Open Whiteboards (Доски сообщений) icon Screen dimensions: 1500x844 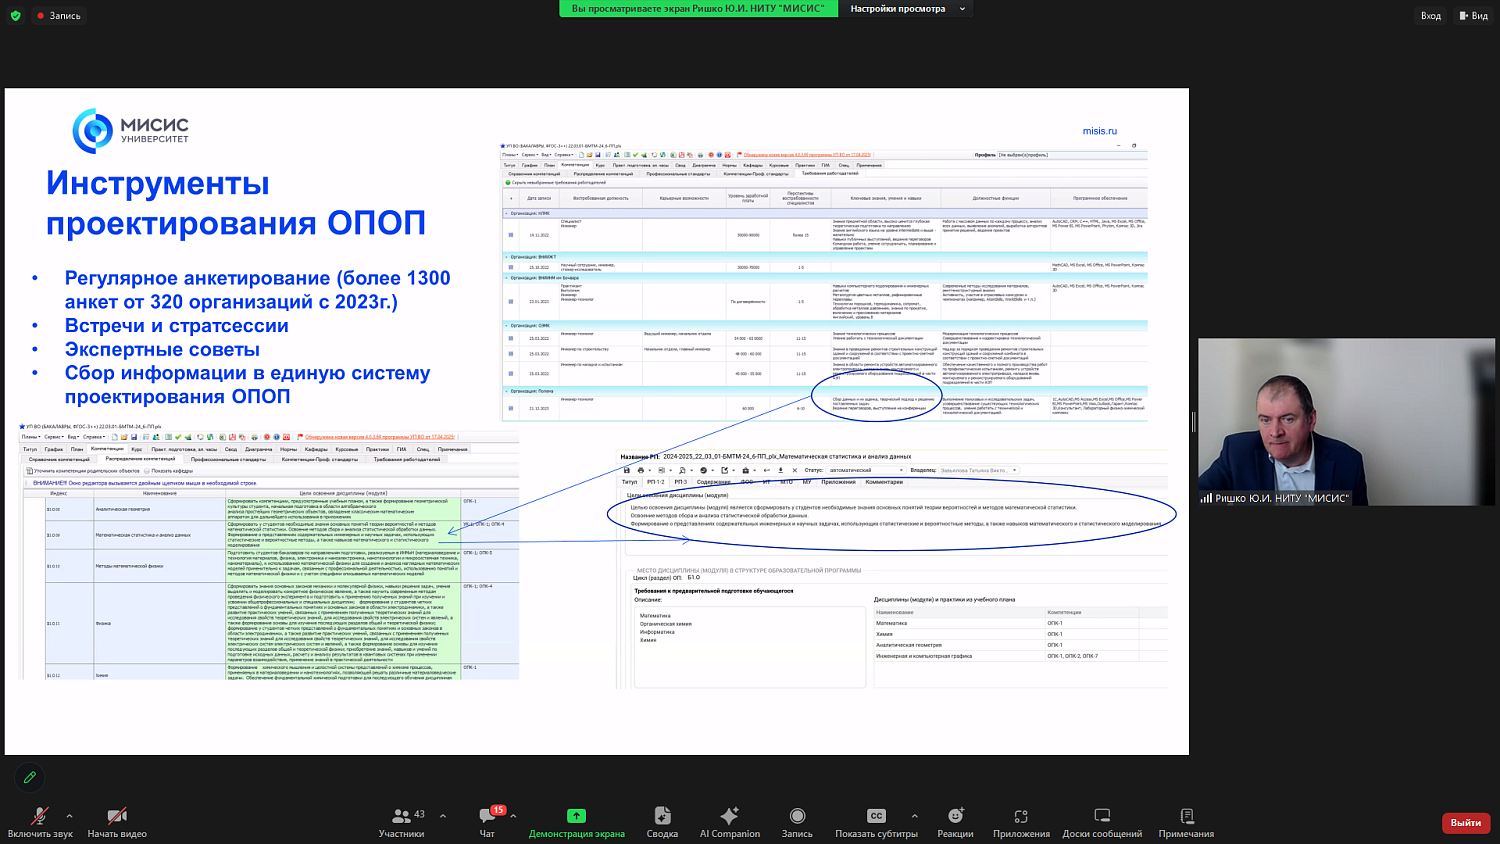[x=1102, y=816]
